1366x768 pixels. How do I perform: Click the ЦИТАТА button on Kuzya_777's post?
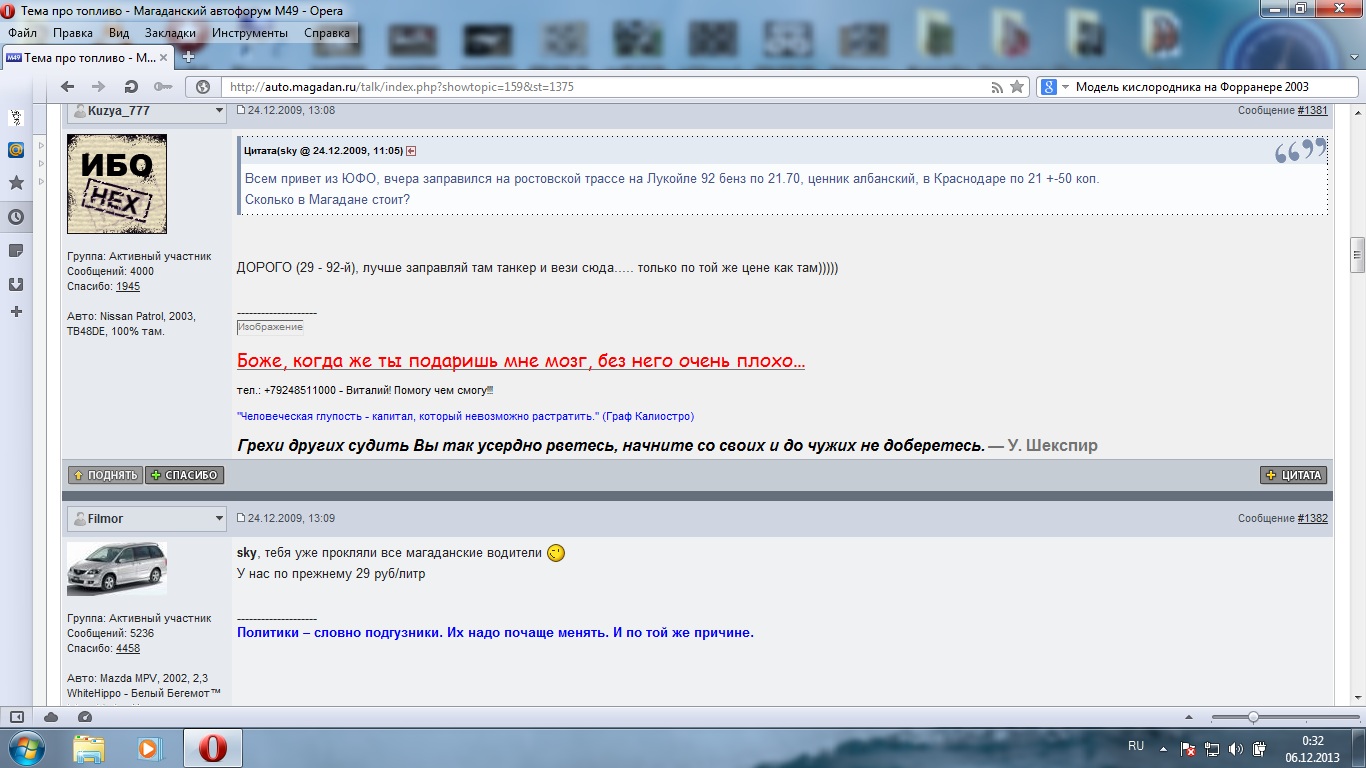tap(1293, 475)
